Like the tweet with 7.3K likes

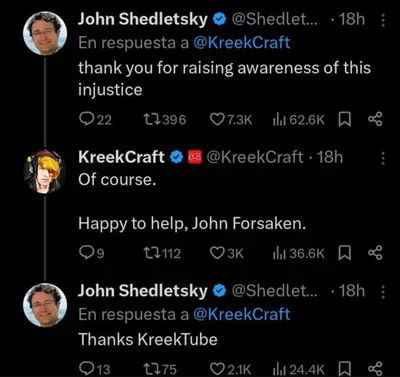point(231,119)
